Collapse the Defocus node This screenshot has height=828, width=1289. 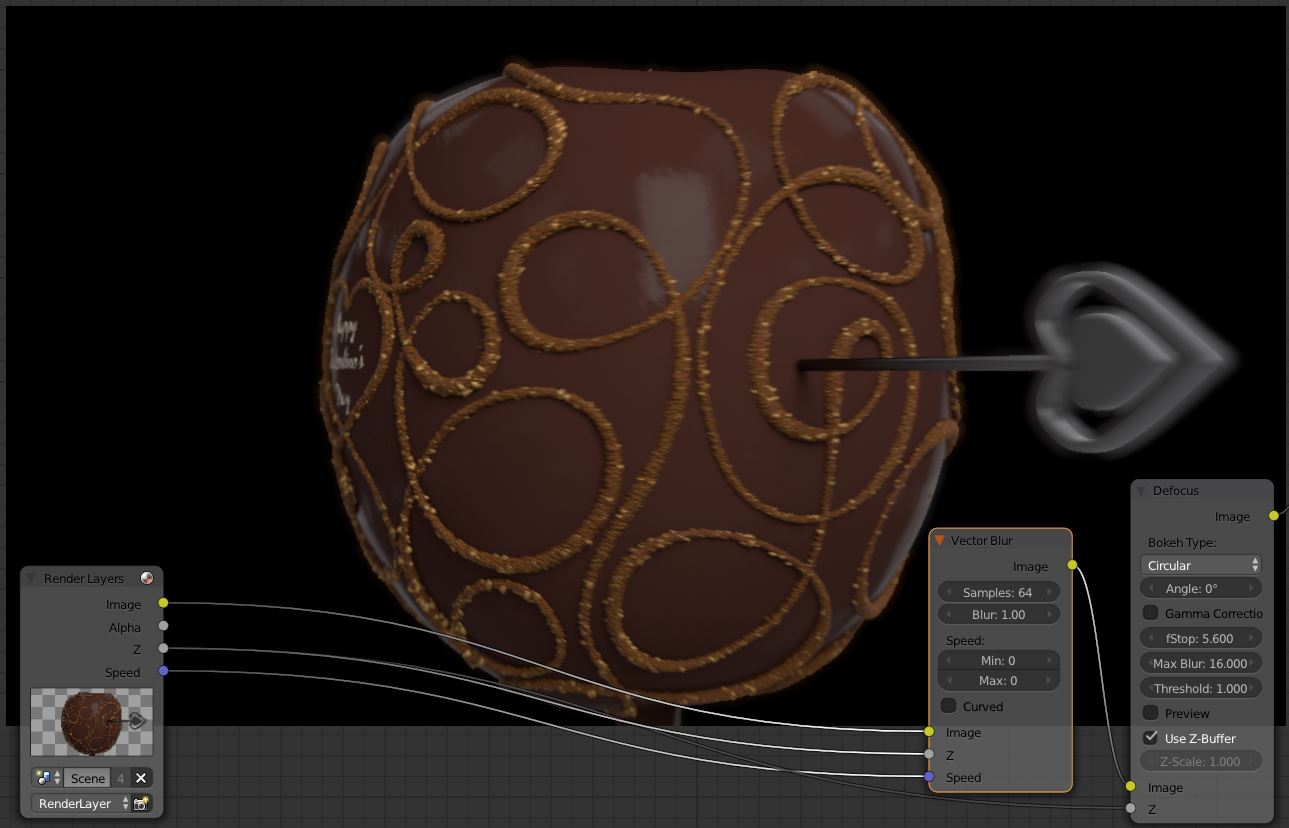(1140, 491)
